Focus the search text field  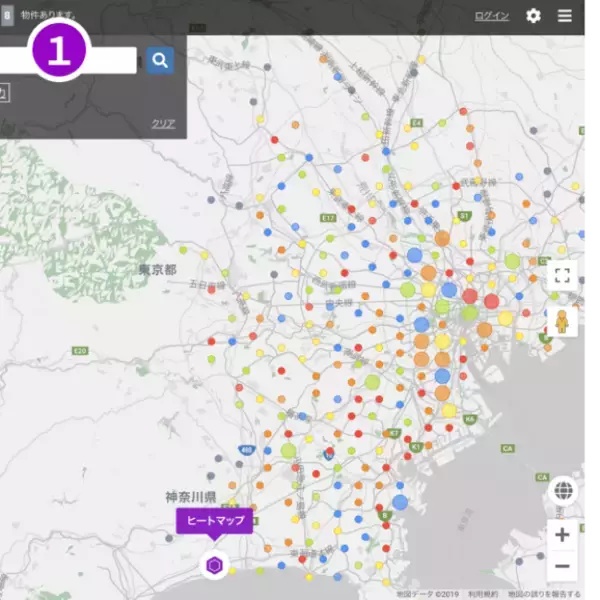coord(115,61)
